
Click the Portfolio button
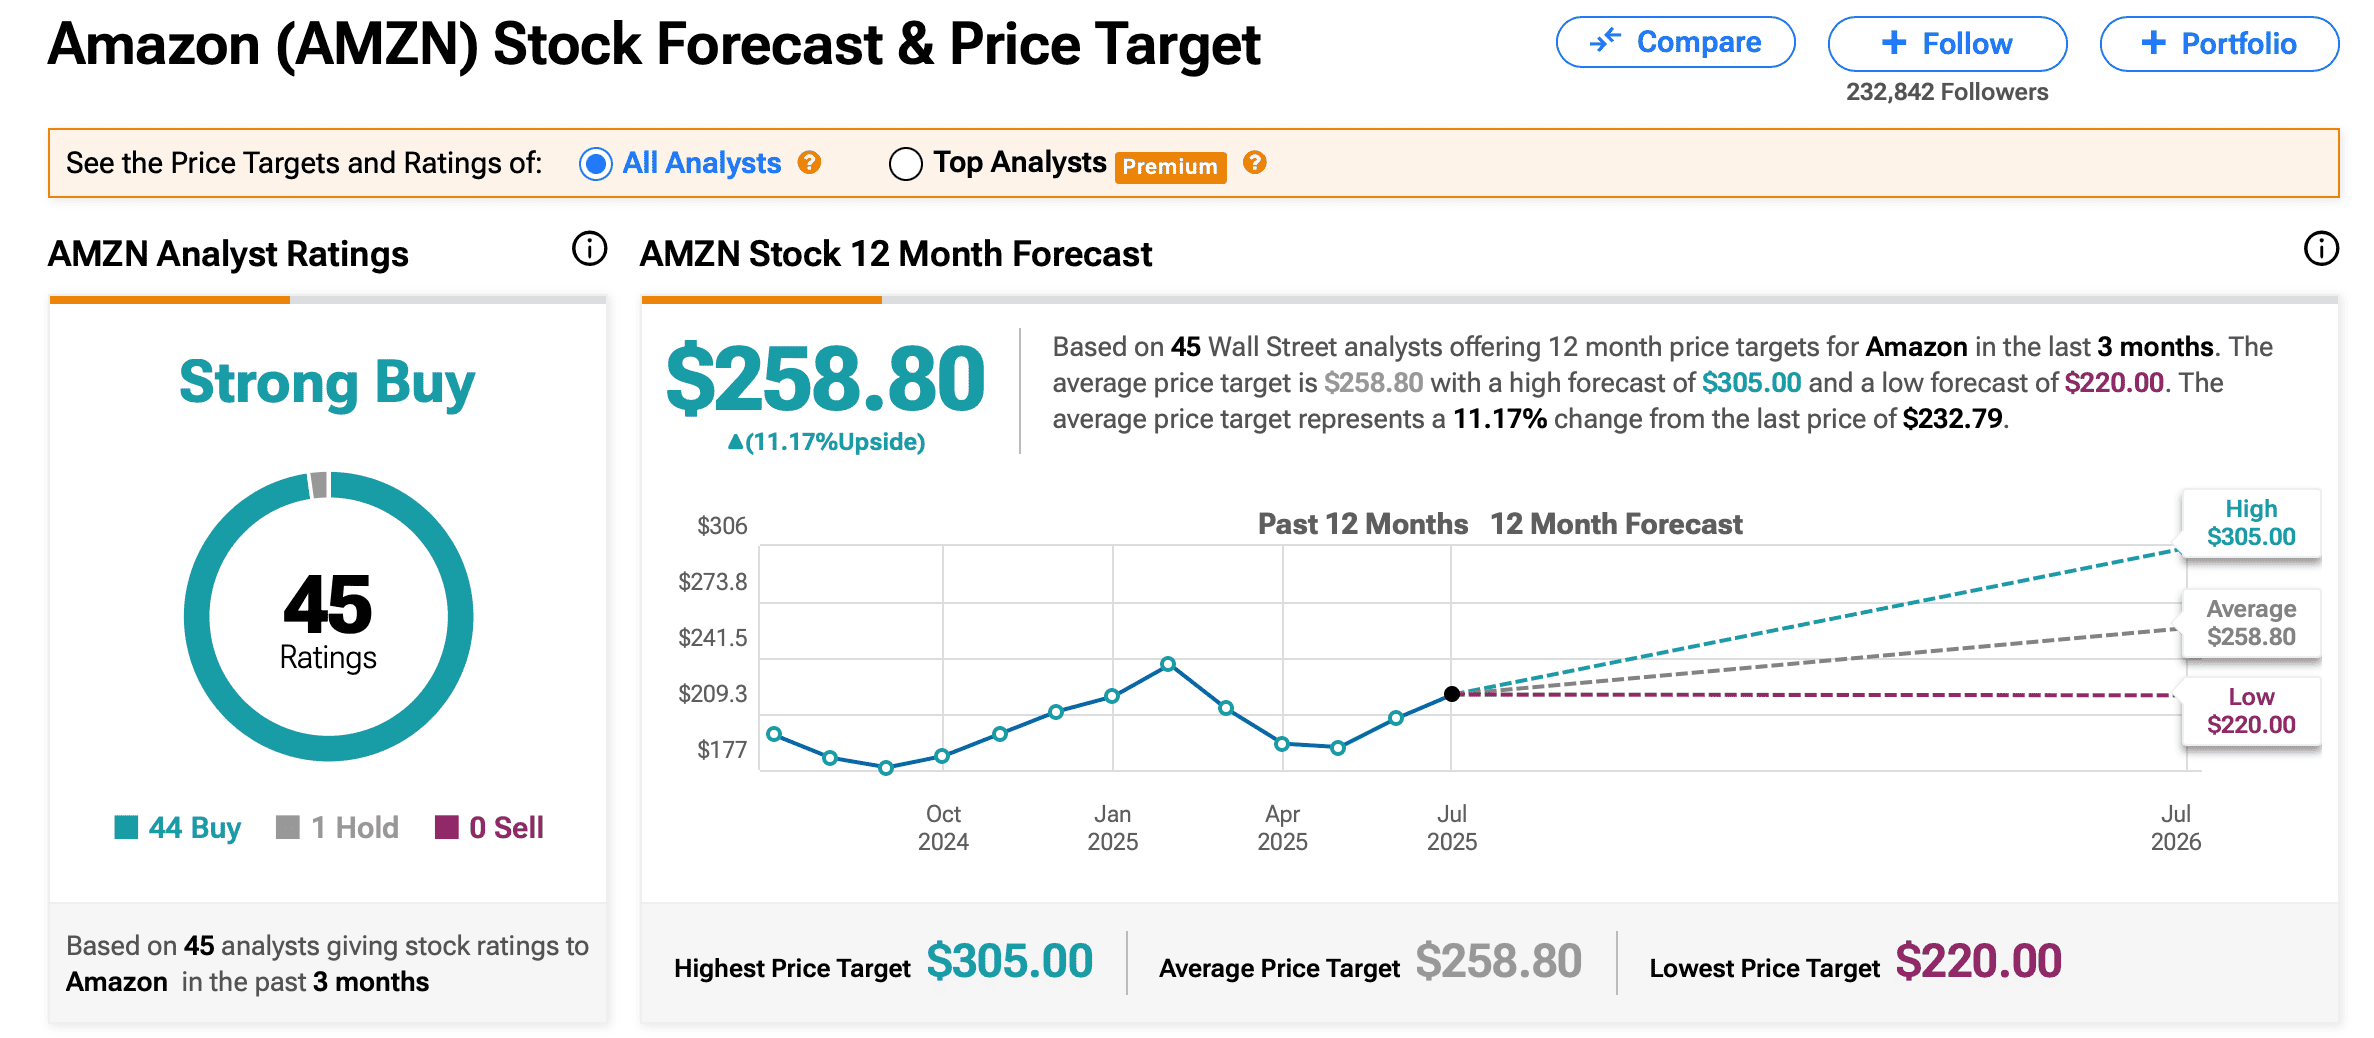2219,44
